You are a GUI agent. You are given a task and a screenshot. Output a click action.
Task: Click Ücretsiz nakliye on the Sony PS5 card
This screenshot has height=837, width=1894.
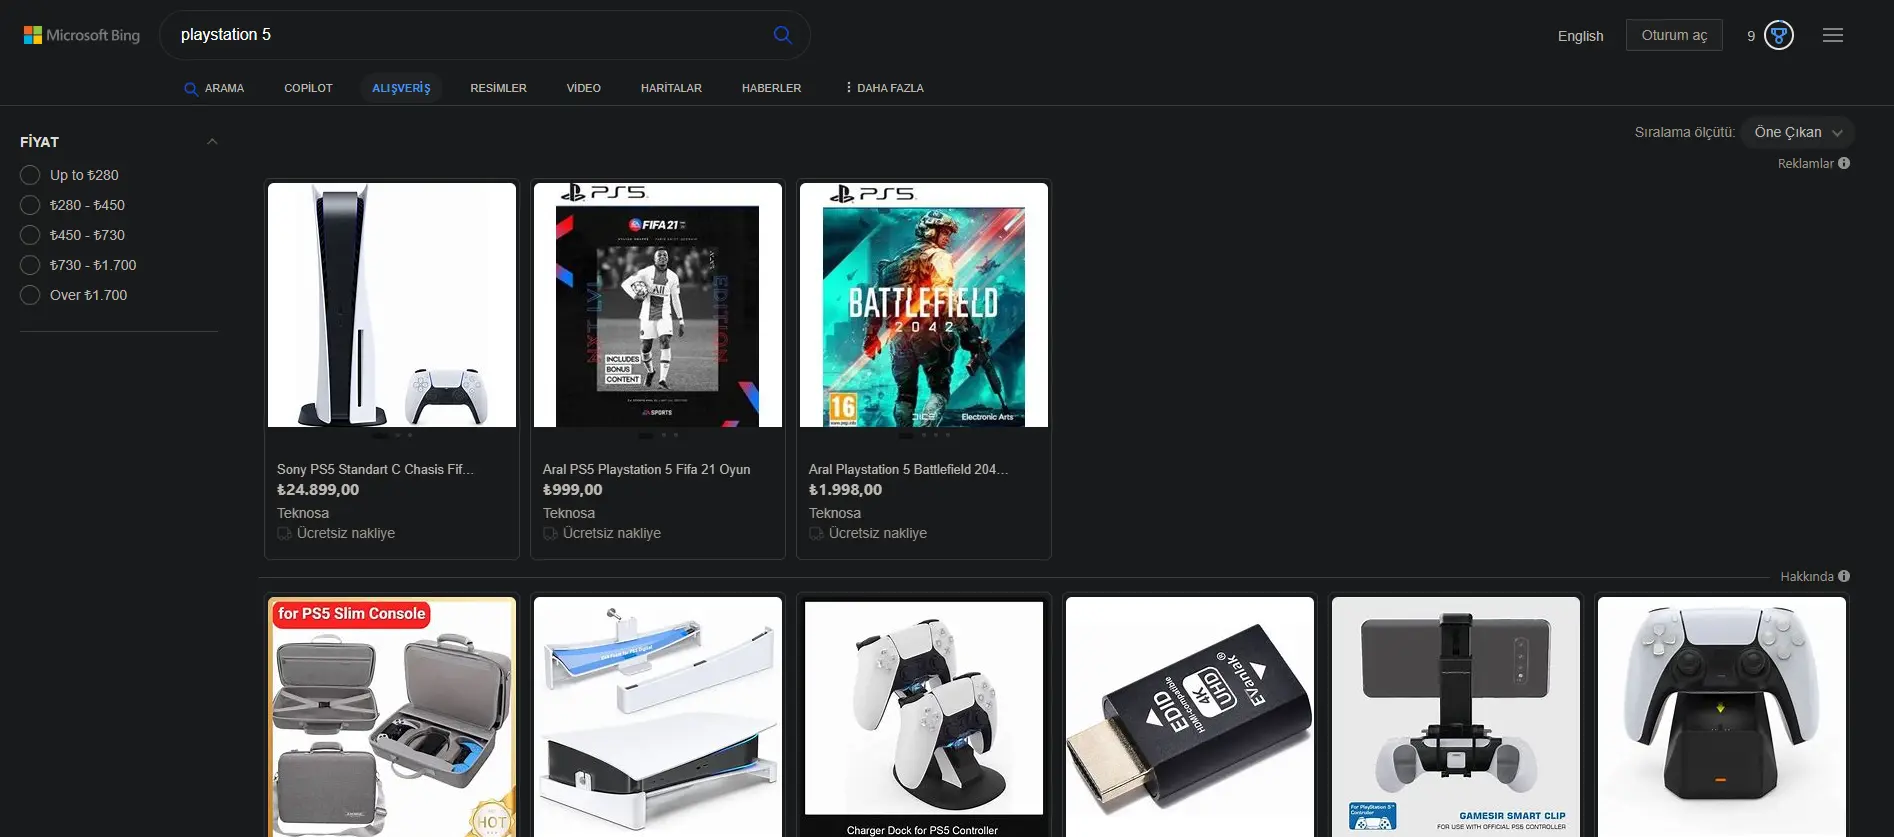point(346,533)
